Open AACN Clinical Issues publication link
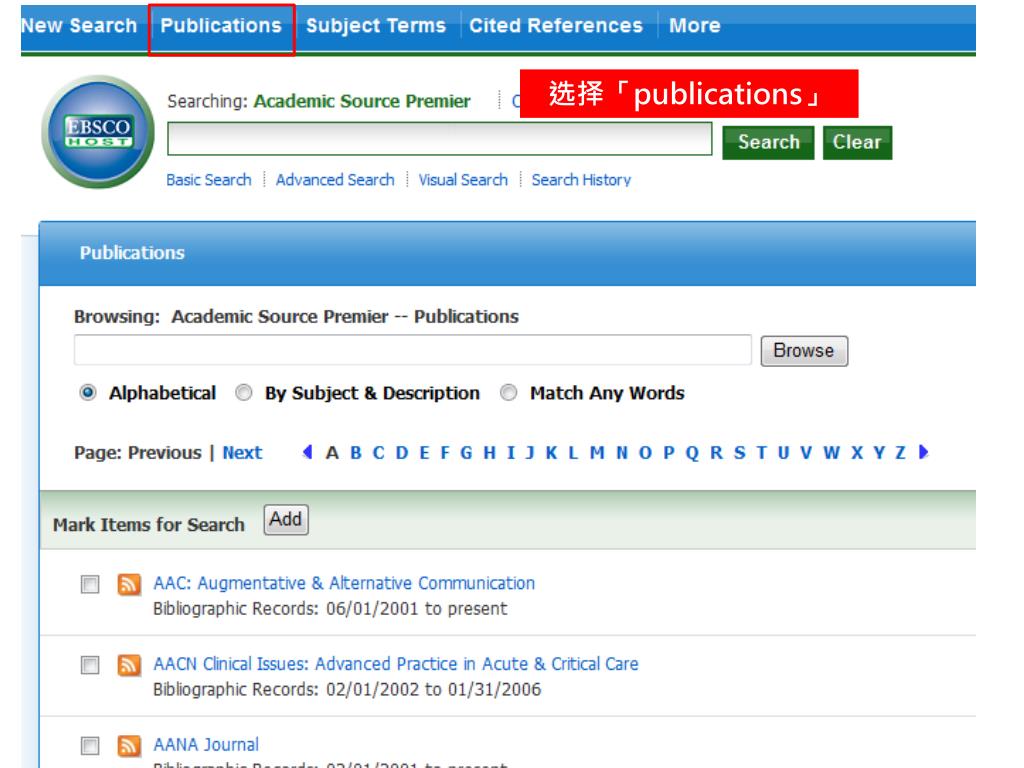The width and height of the screenshot is (1024, 768). point(396,664)
